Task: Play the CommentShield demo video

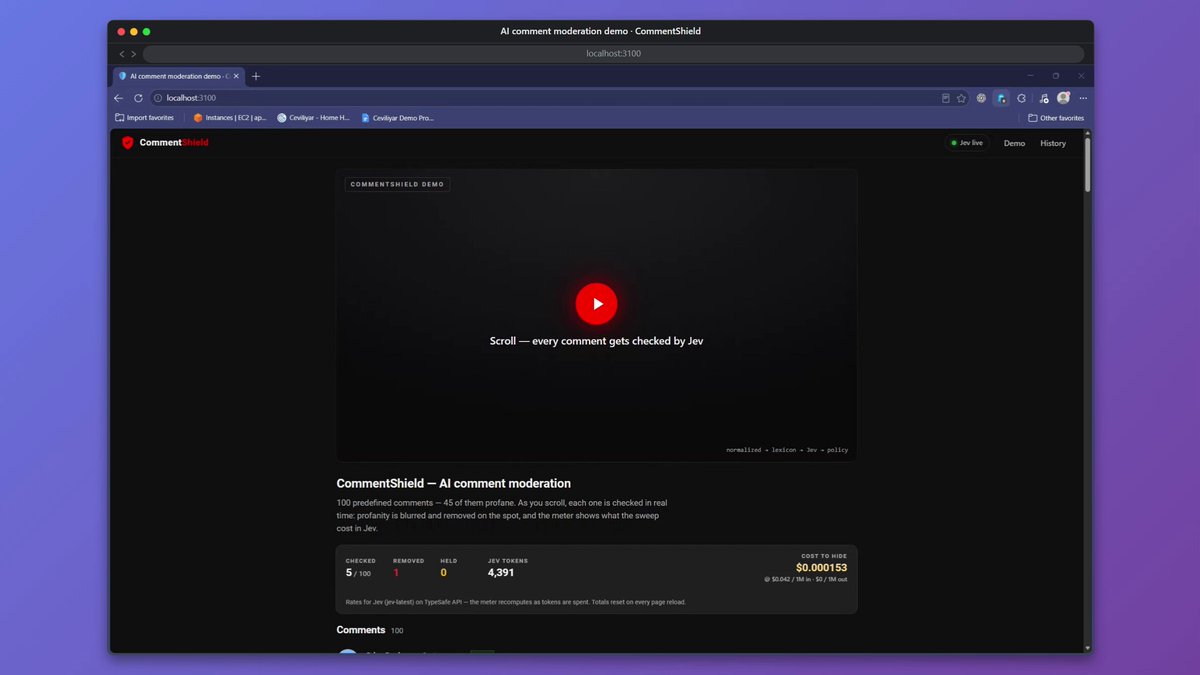Action: (x=596, y=304)
